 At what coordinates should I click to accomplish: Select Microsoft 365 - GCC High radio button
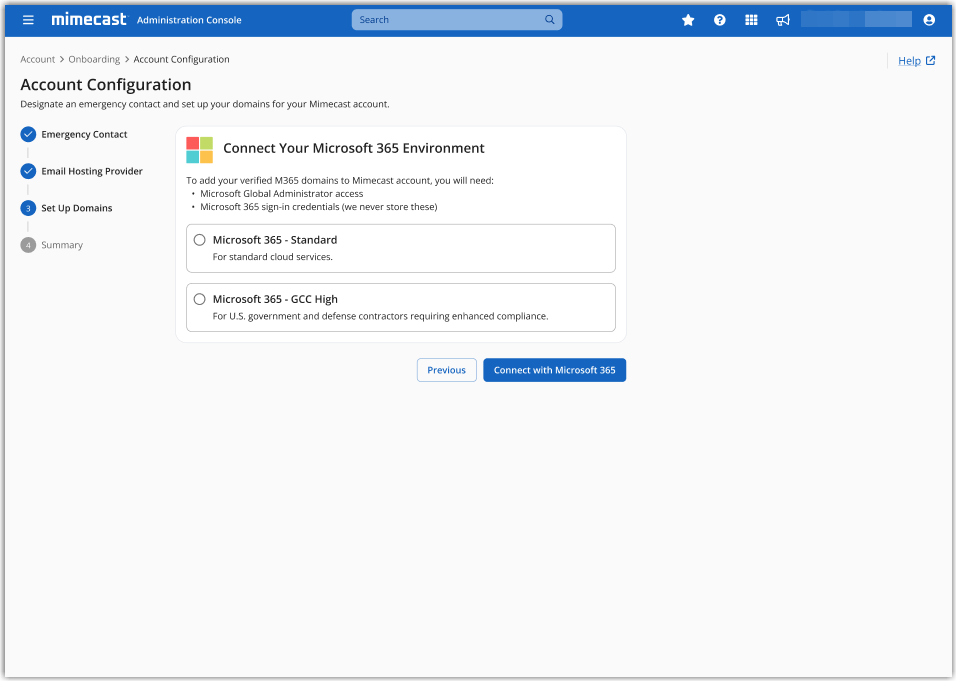[x=200, y=299]
